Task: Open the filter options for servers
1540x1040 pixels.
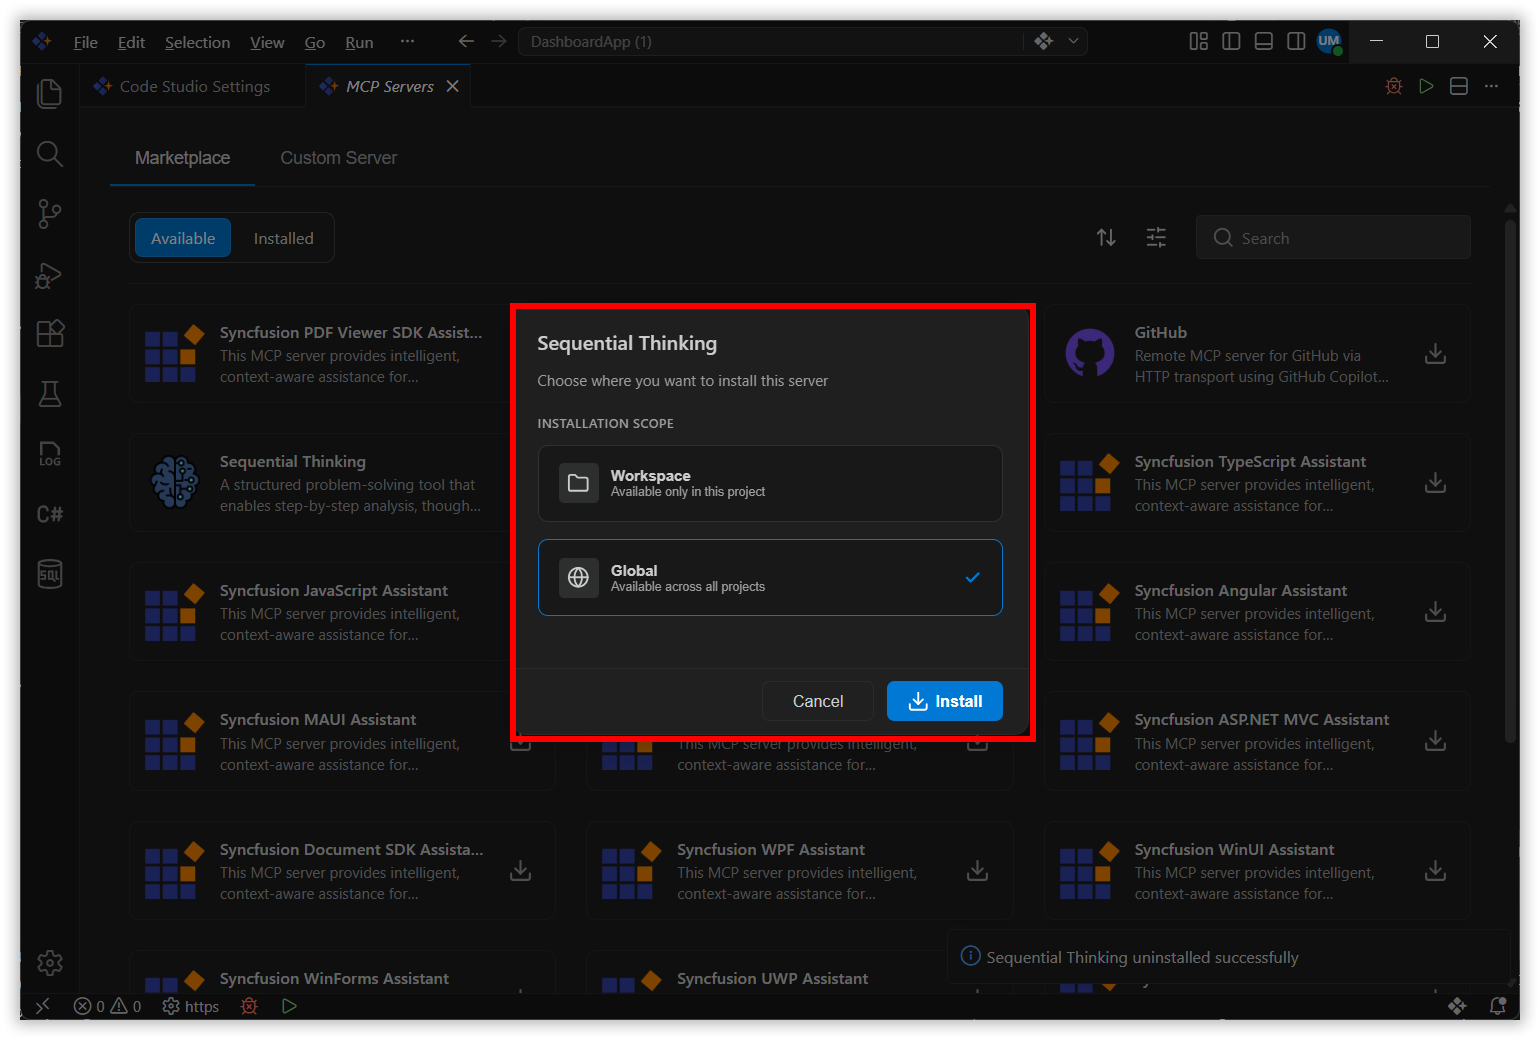Action: coord(1156,237)
